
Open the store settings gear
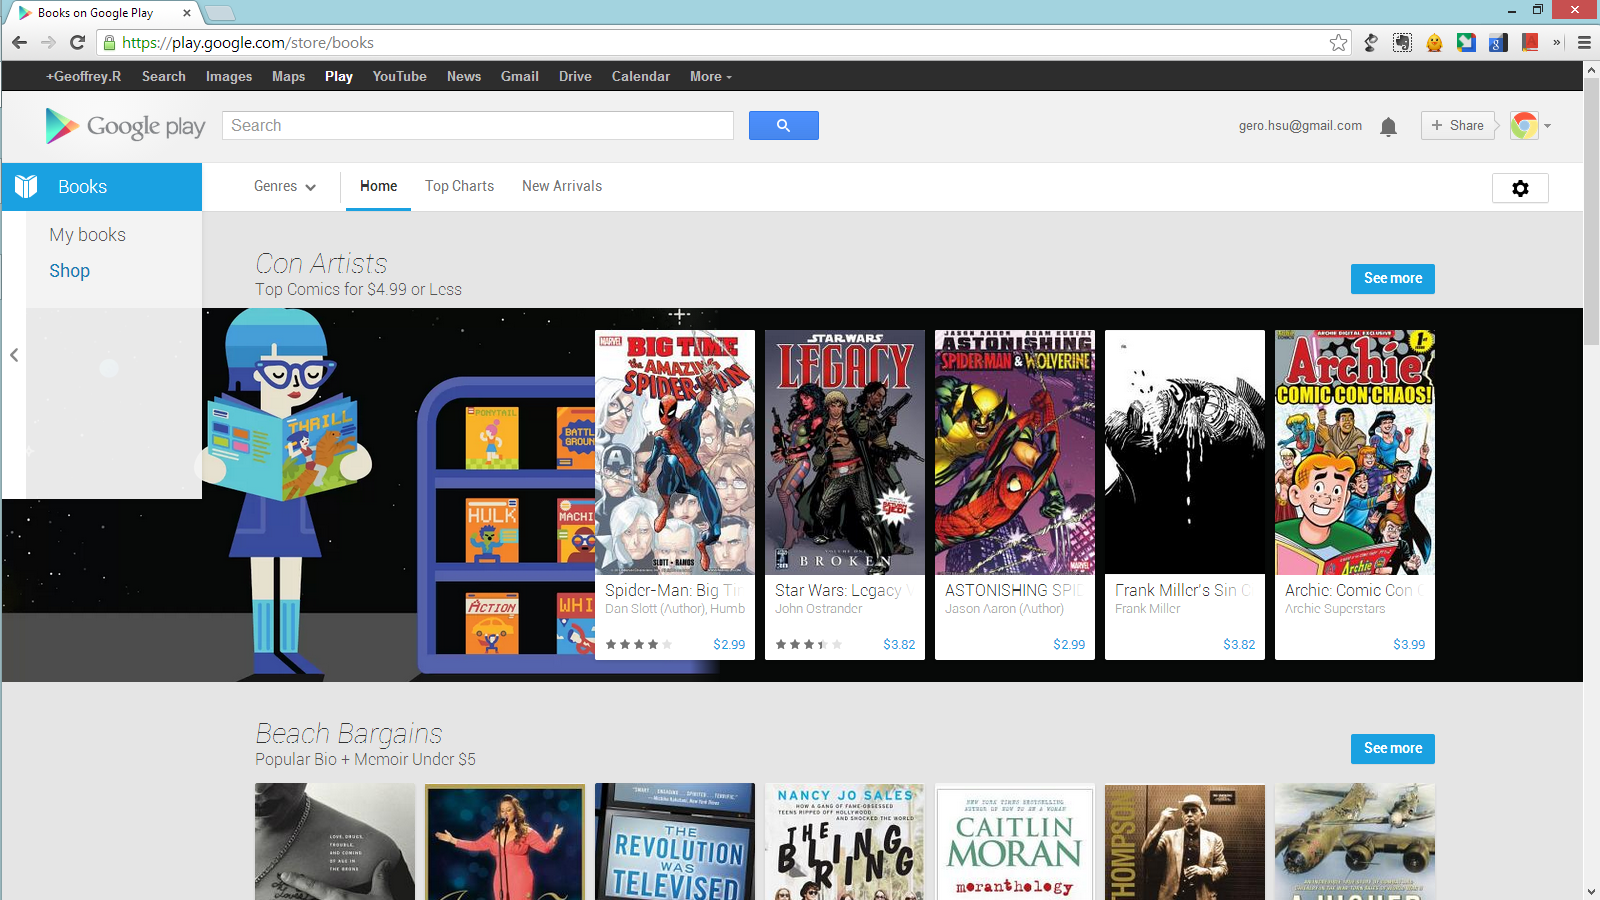1520,188
